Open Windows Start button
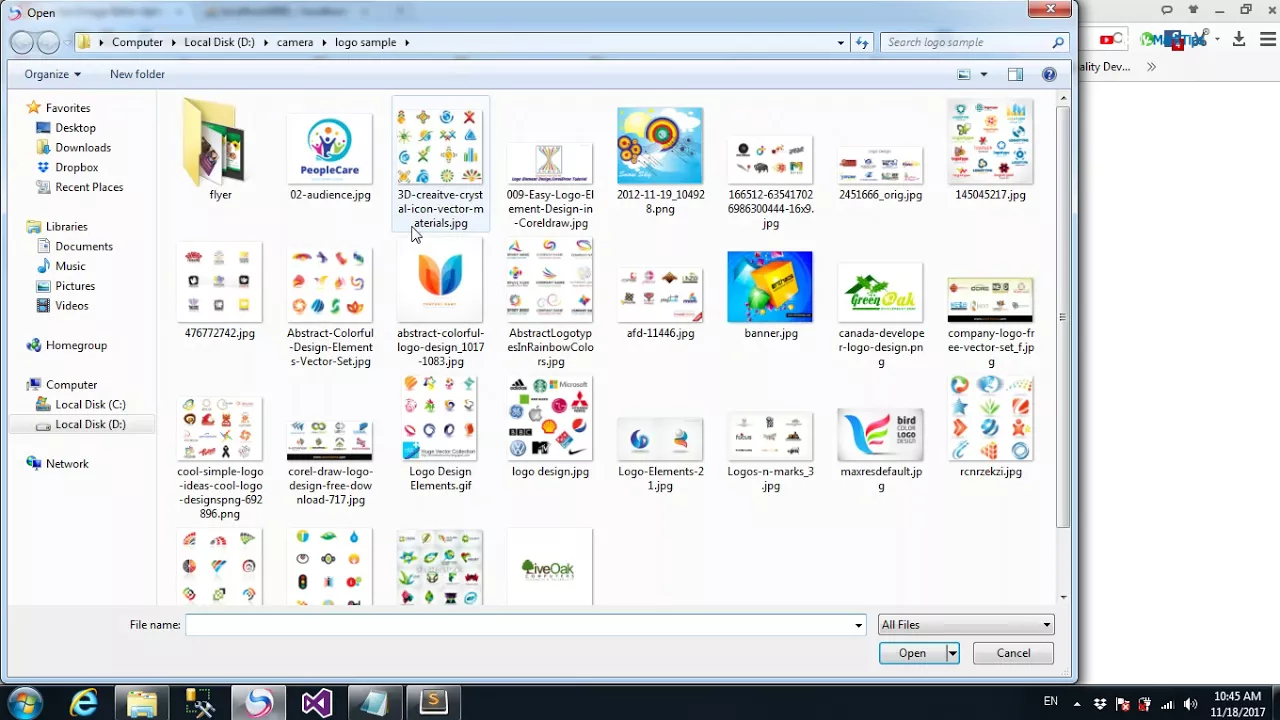This screenshot has height=720, width=1280. 25,703
